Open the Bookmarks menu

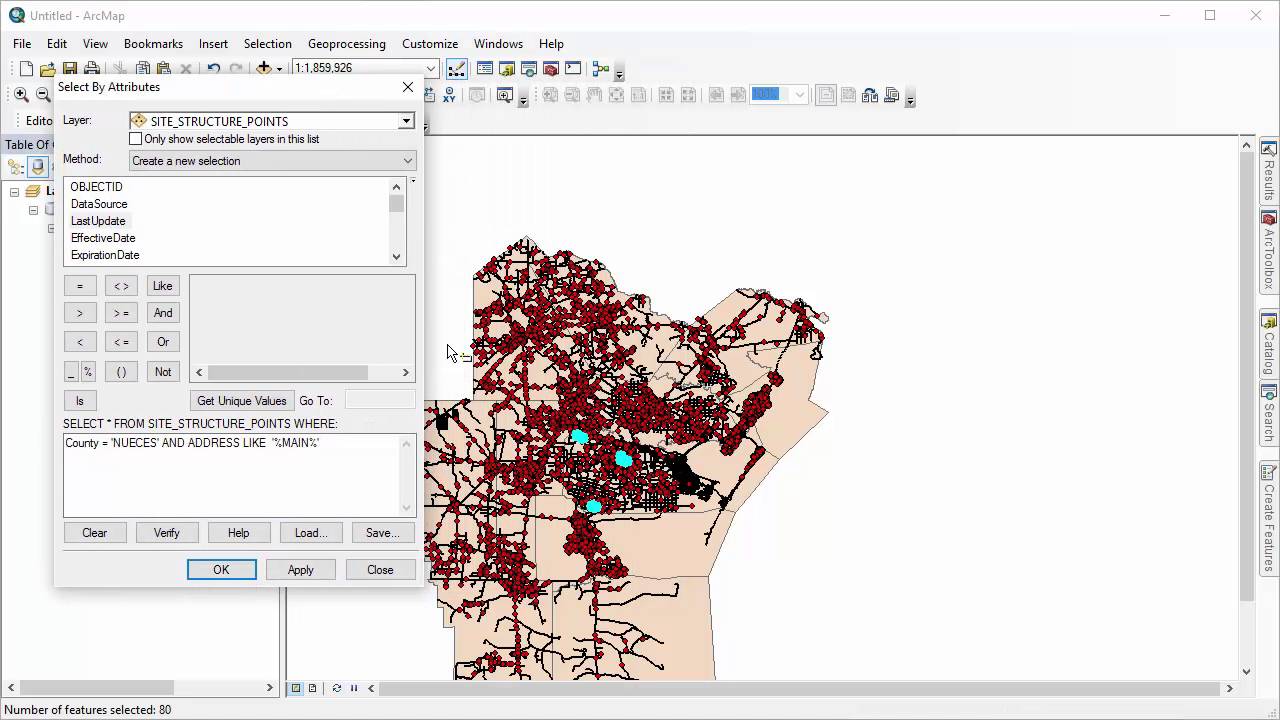153,44
